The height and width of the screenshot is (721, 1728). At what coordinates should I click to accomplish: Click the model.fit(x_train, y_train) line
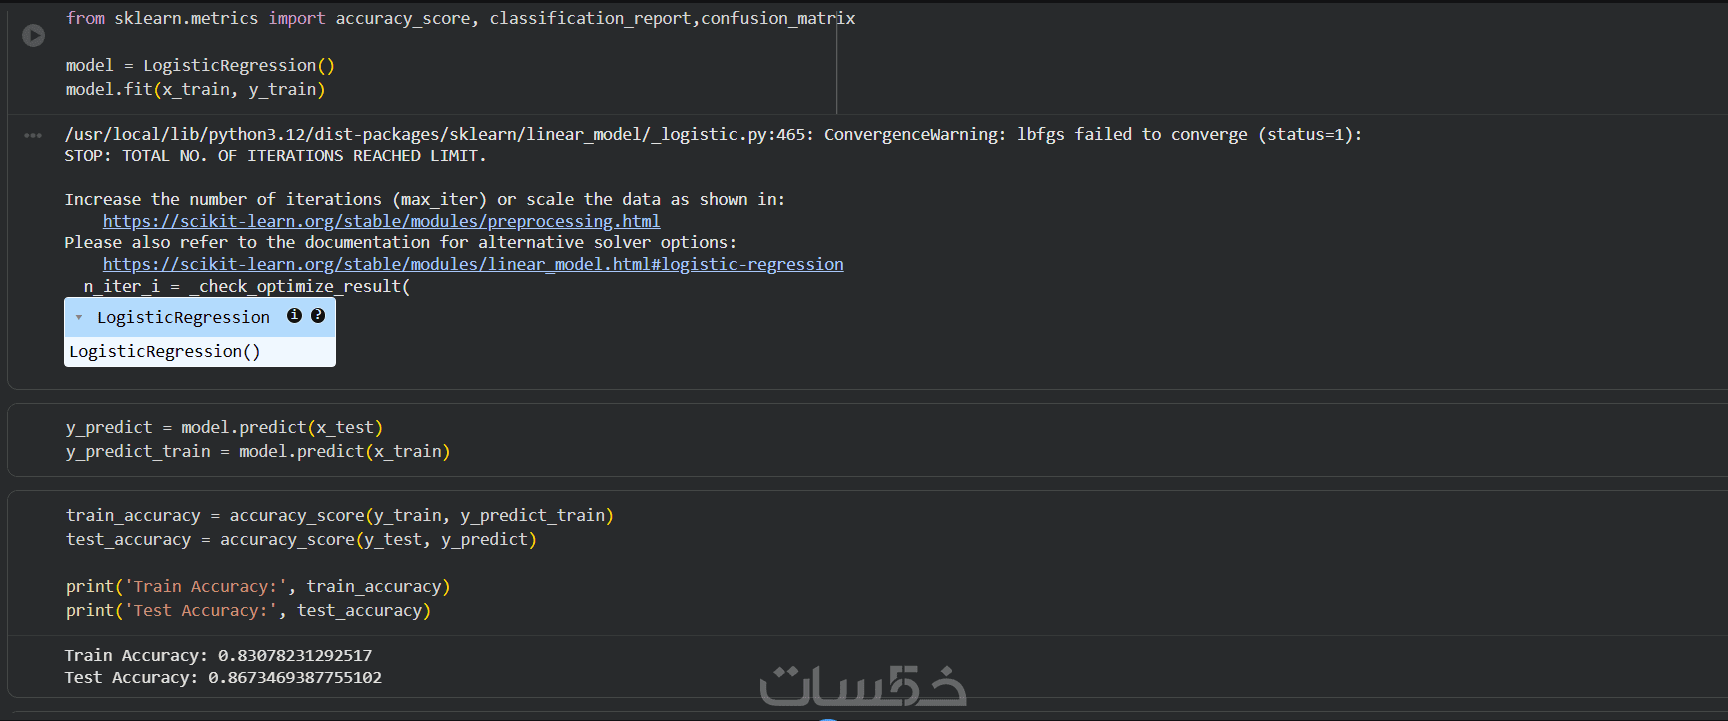point(195,90)
